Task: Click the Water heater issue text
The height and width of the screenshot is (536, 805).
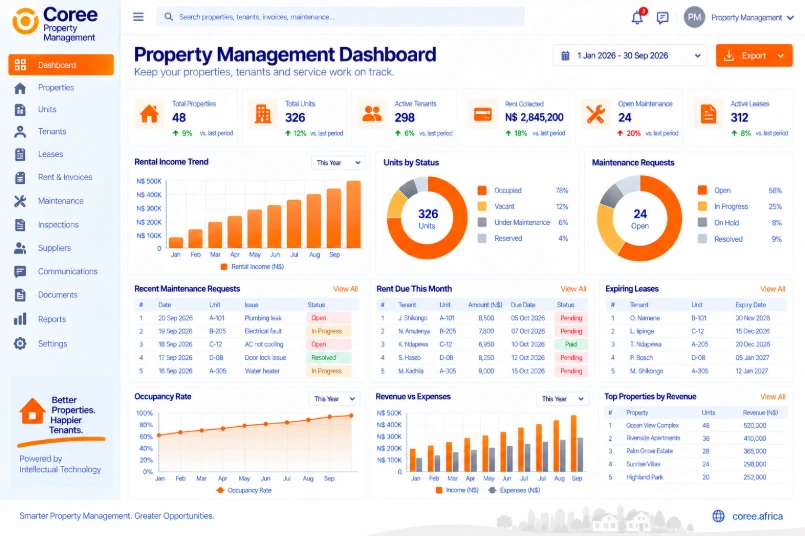Action: pos(262,371)
